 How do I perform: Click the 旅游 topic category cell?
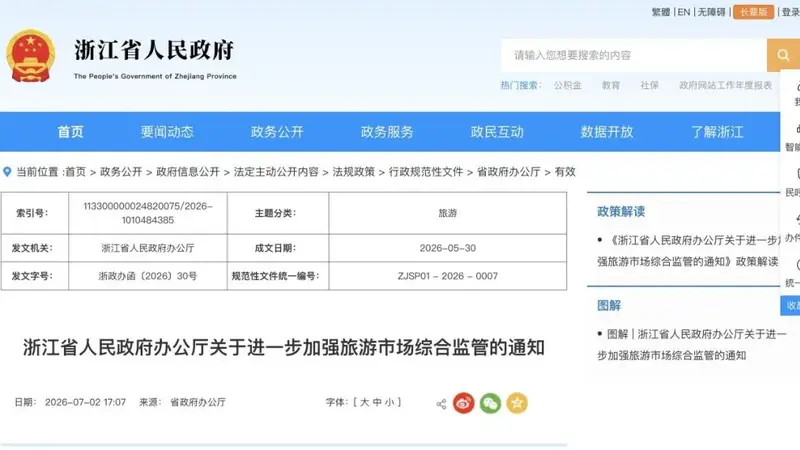pyautogui.click(x=447, y=213)
